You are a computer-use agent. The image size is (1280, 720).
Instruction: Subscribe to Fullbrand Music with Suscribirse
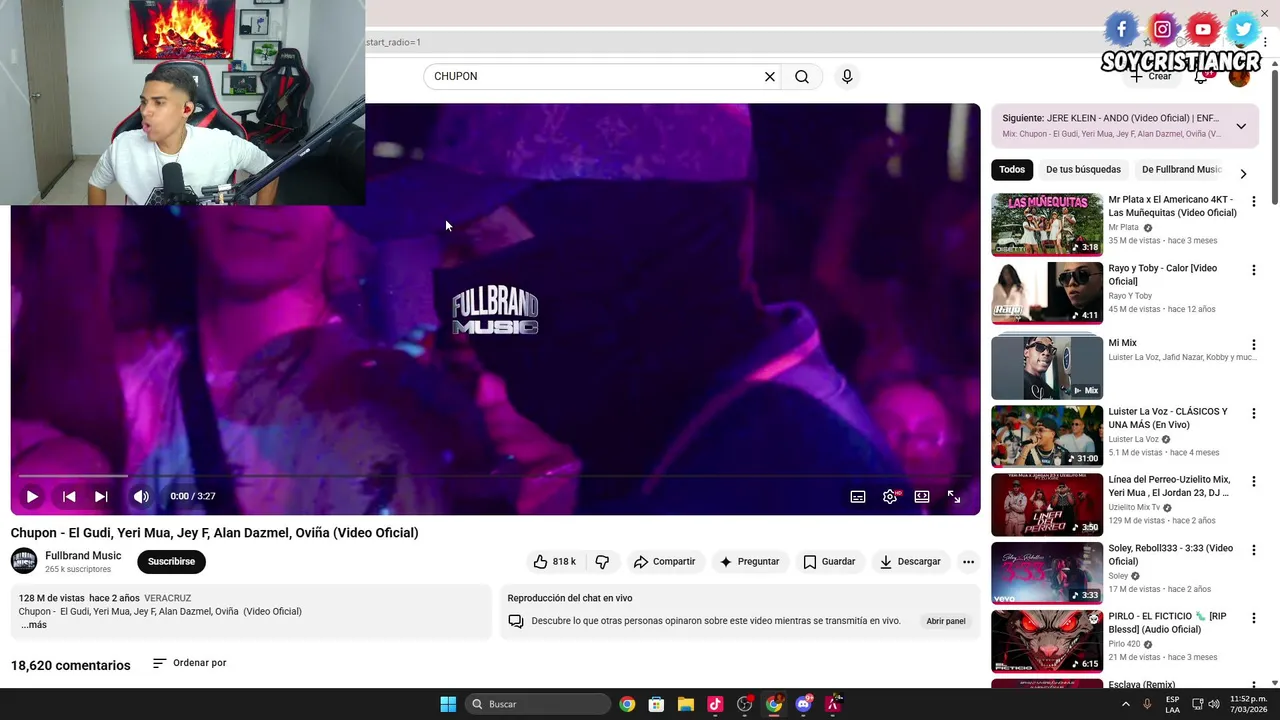[x=171, y=562]
